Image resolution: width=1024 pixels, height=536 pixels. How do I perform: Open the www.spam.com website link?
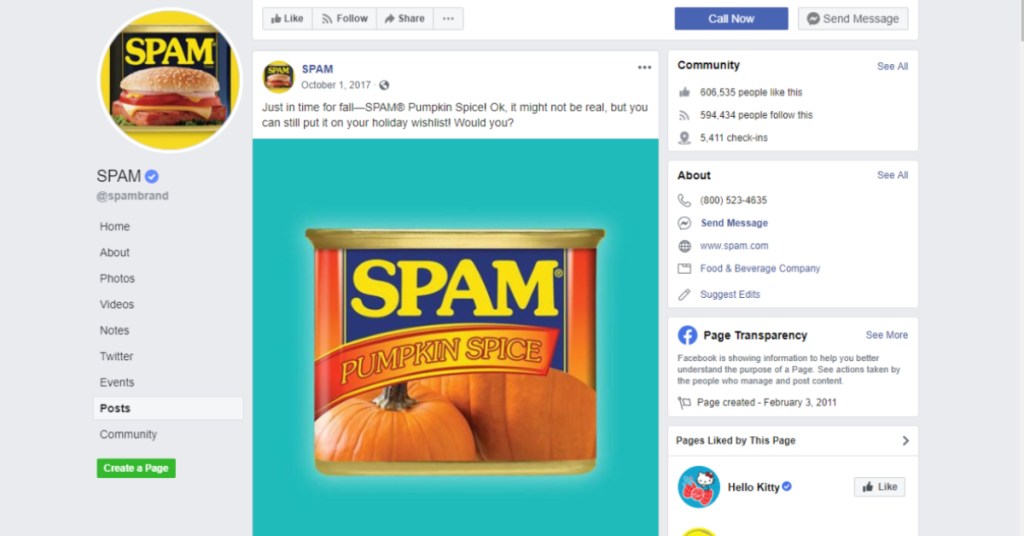click(x=734, y=246)
